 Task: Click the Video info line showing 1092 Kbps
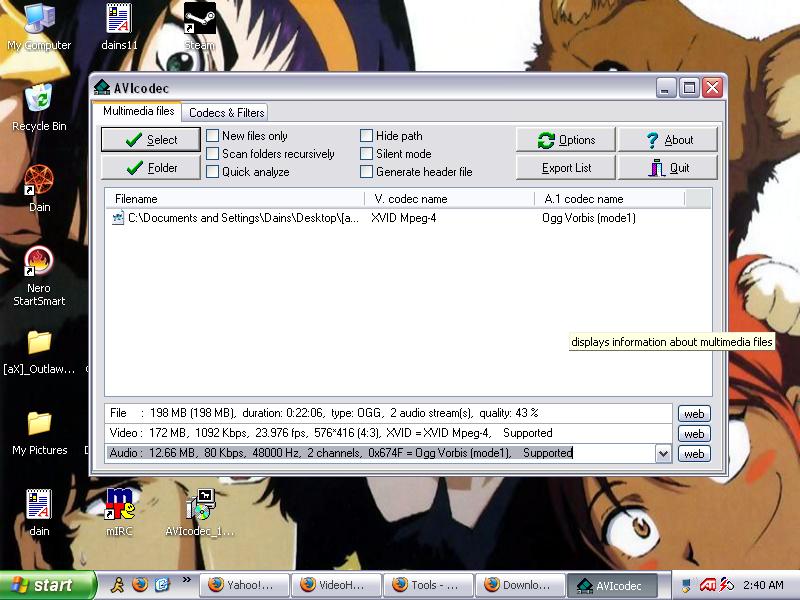(389, 433)
